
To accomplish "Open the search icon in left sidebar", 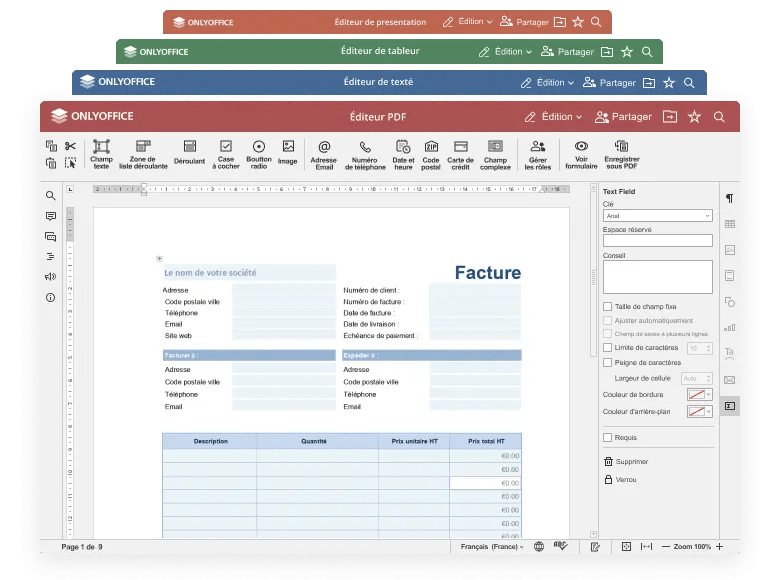I will tap(50, 195).
